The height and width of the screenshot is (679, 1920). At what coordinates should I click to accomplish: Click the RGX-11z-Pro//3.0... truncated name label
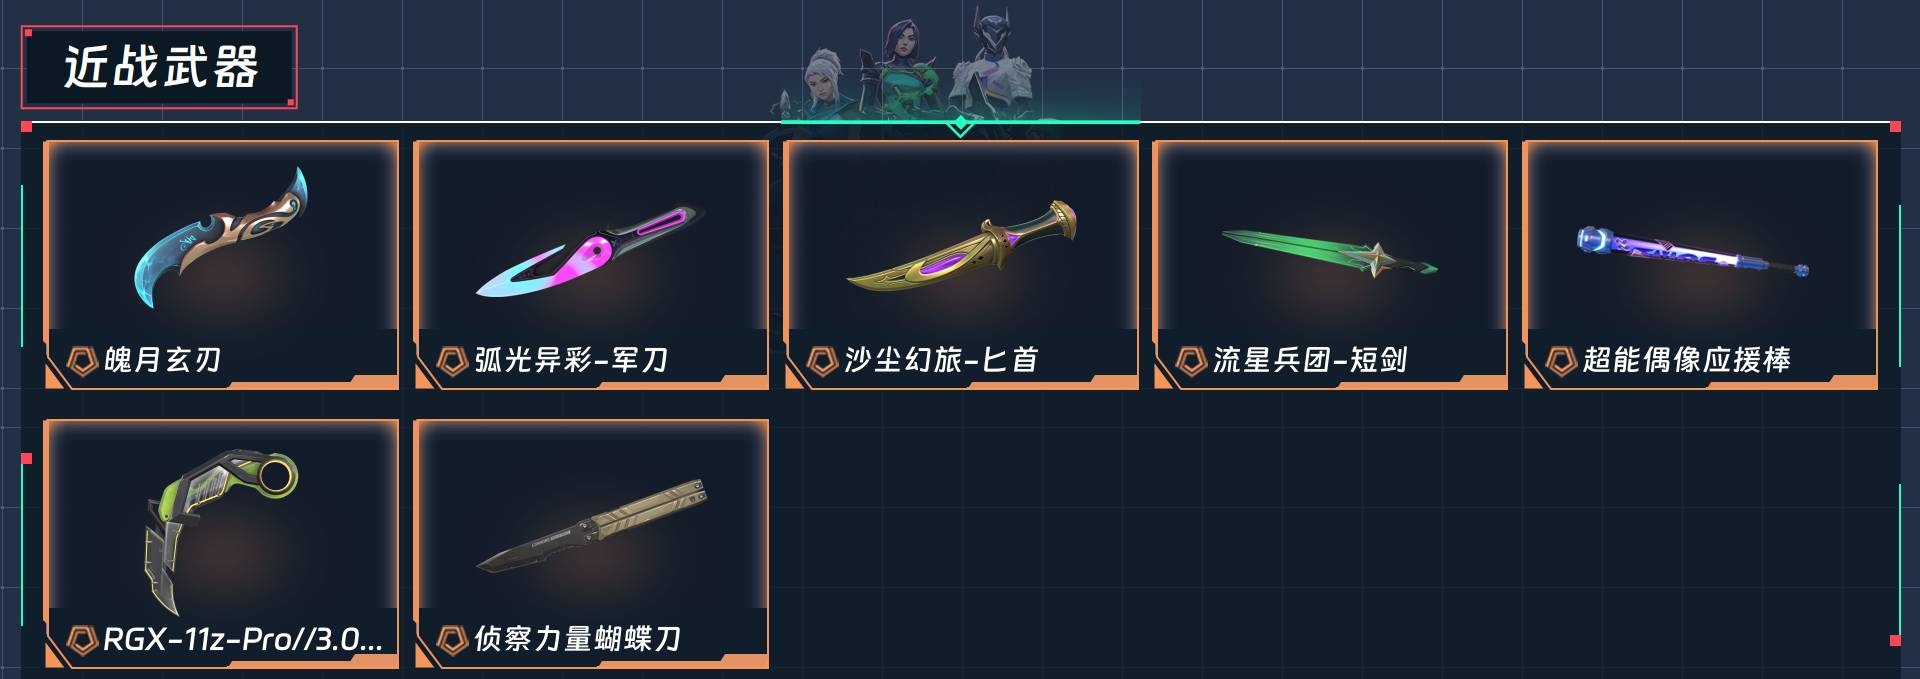coord(243,639)
